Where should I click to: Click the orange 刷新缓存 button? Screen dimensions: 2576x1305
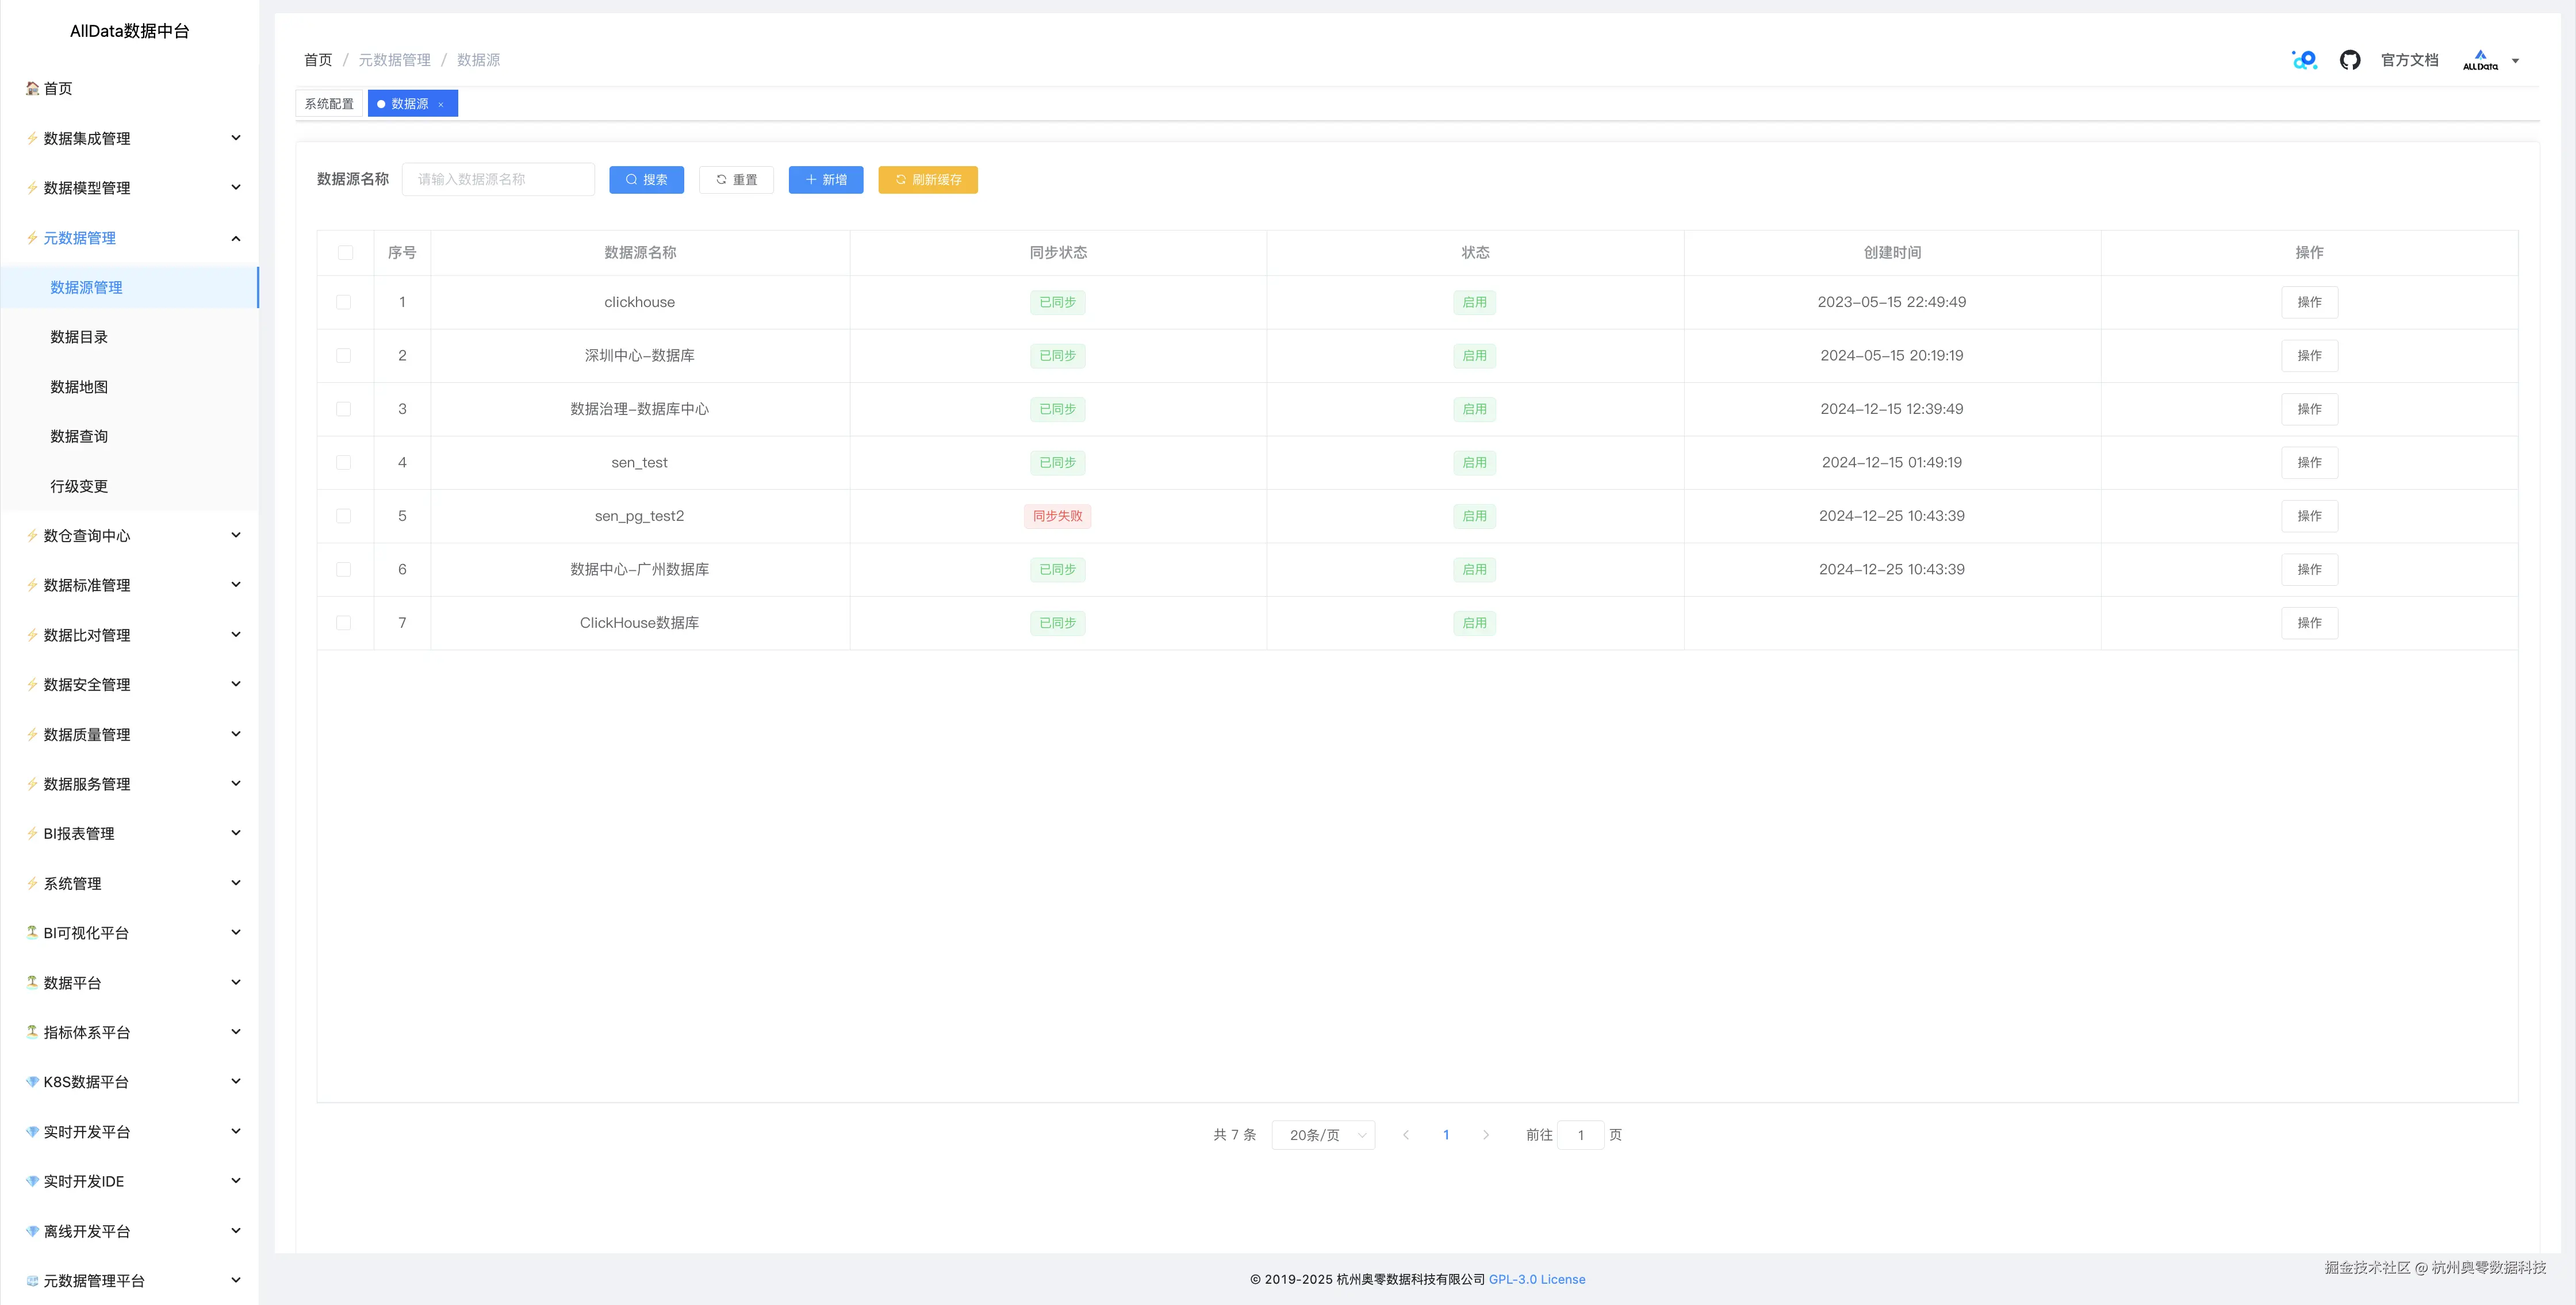(927, 180)
